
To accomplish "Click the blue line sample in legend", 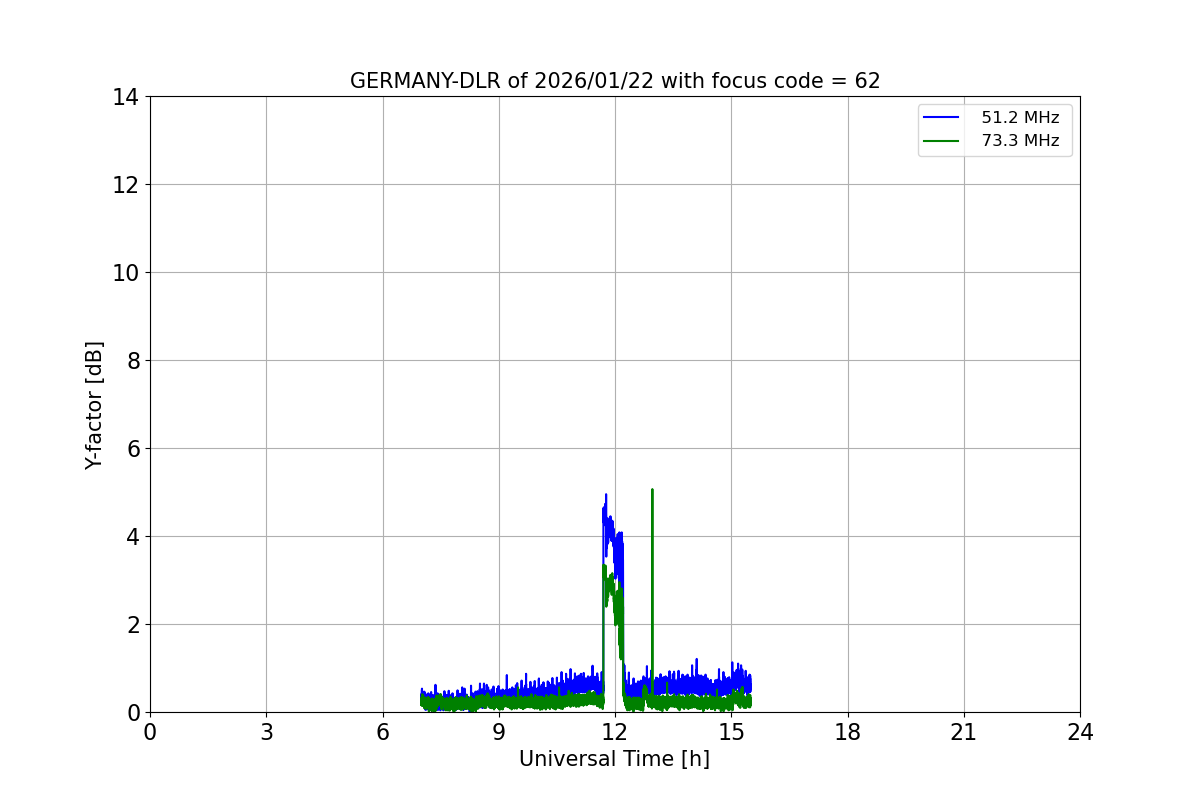I will [942, 118].
